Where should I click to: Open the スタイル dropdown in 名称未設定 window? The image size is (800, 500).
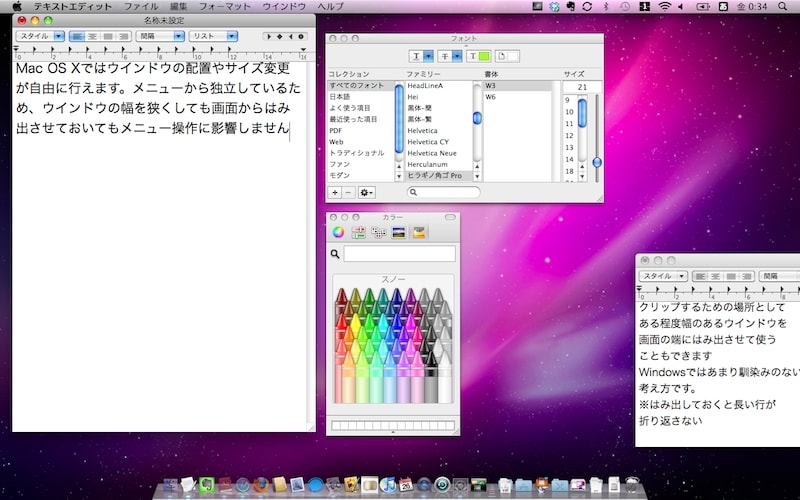[x=40, y=36]
